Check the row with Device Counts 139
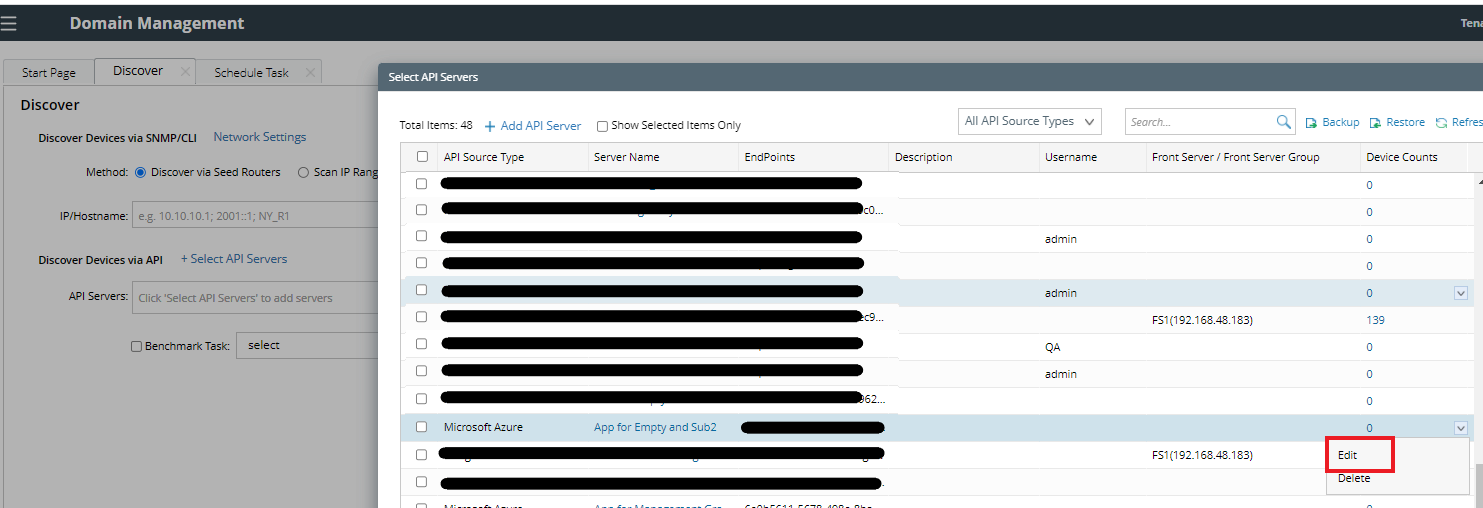 [x=422, y=319]
